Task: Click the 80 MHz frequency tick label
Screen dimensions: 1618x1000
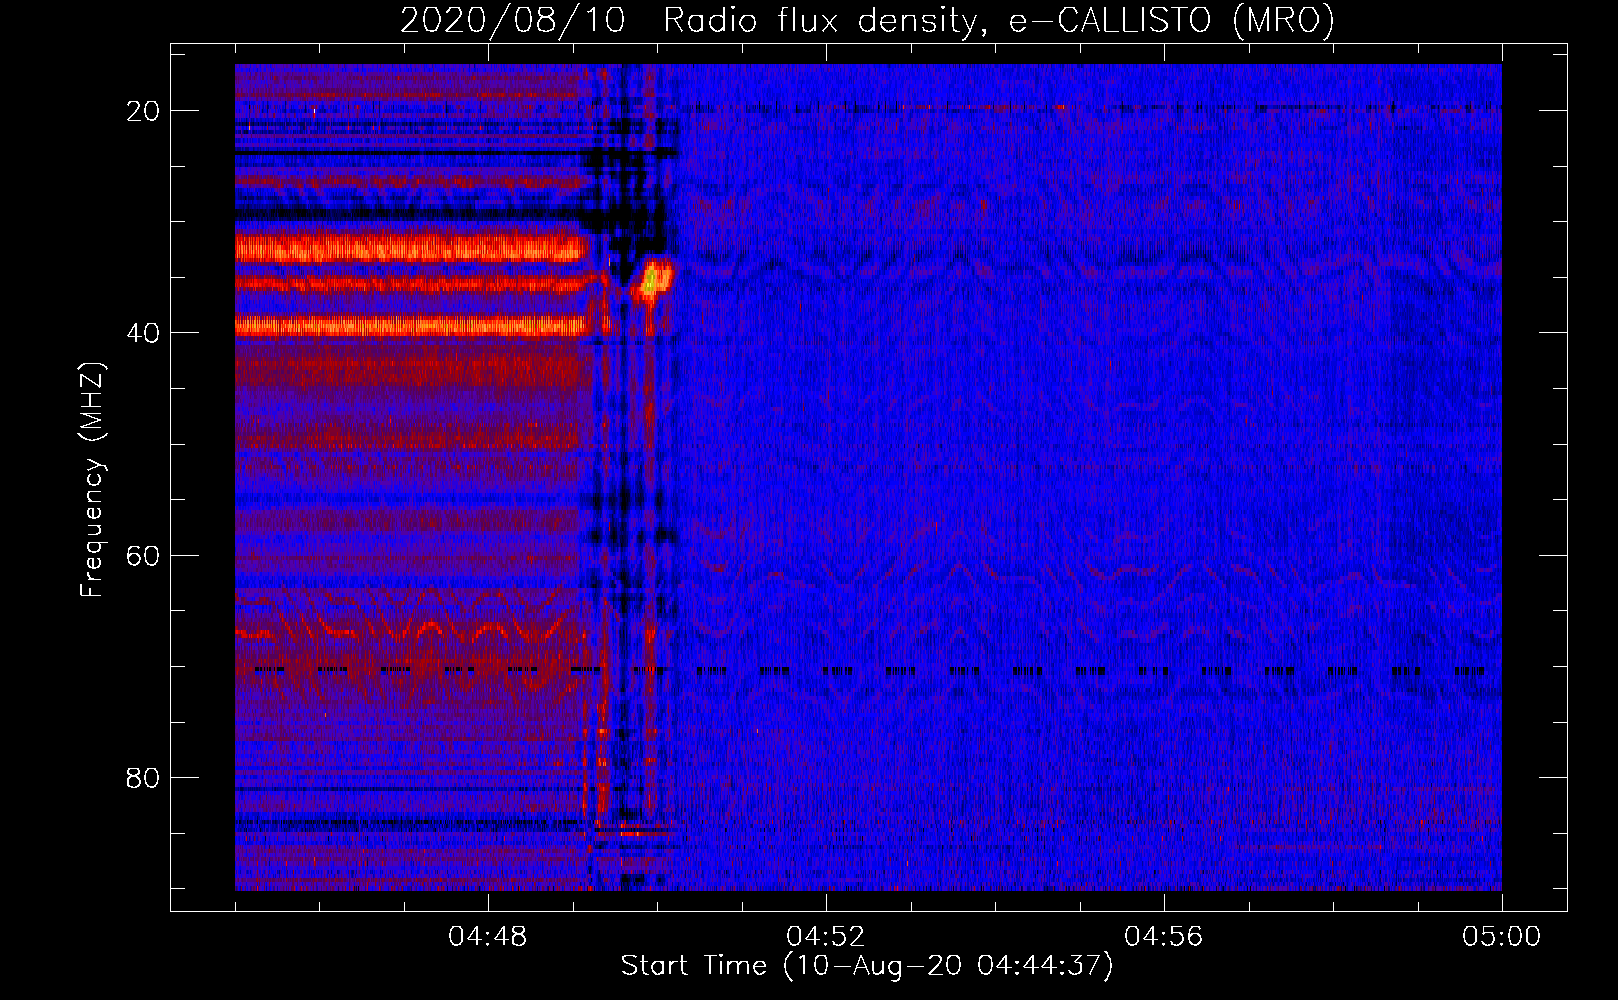Action: tap(143, 777)
